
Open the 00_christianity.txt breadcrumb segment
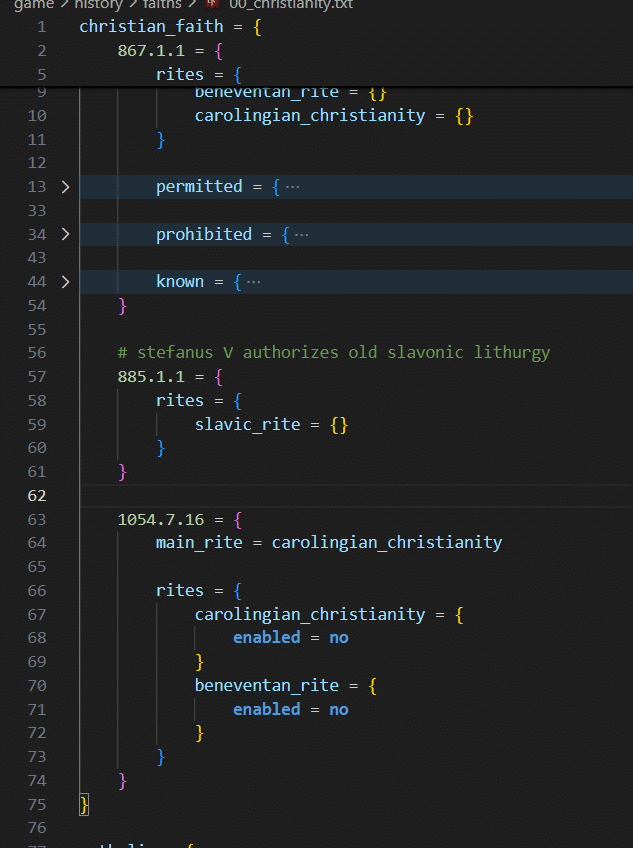pos(291,4)
